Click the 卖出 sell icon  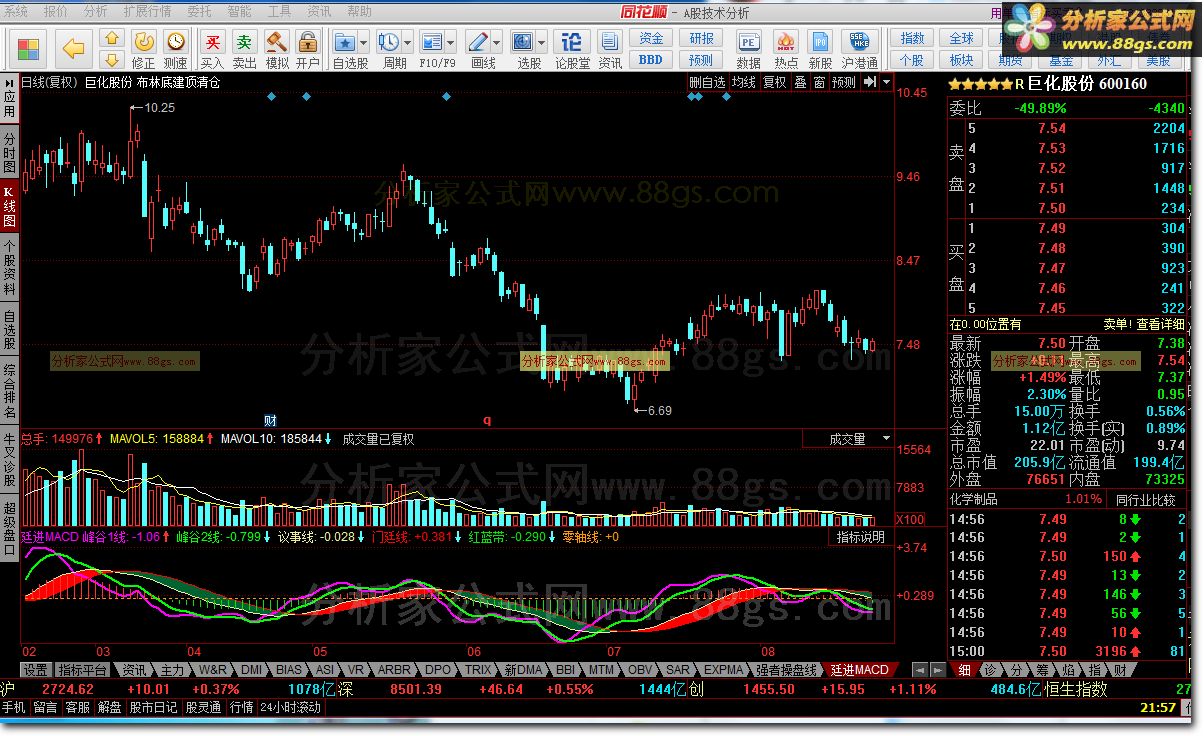pyautogui.click(x=244, y=48)
